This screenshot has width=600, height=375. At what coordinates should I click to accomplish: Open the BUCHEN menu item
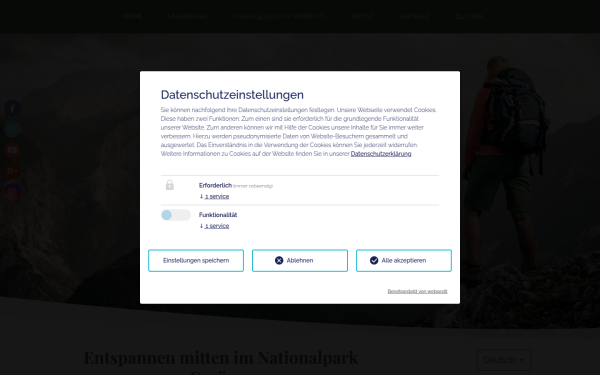pos(469,16)
